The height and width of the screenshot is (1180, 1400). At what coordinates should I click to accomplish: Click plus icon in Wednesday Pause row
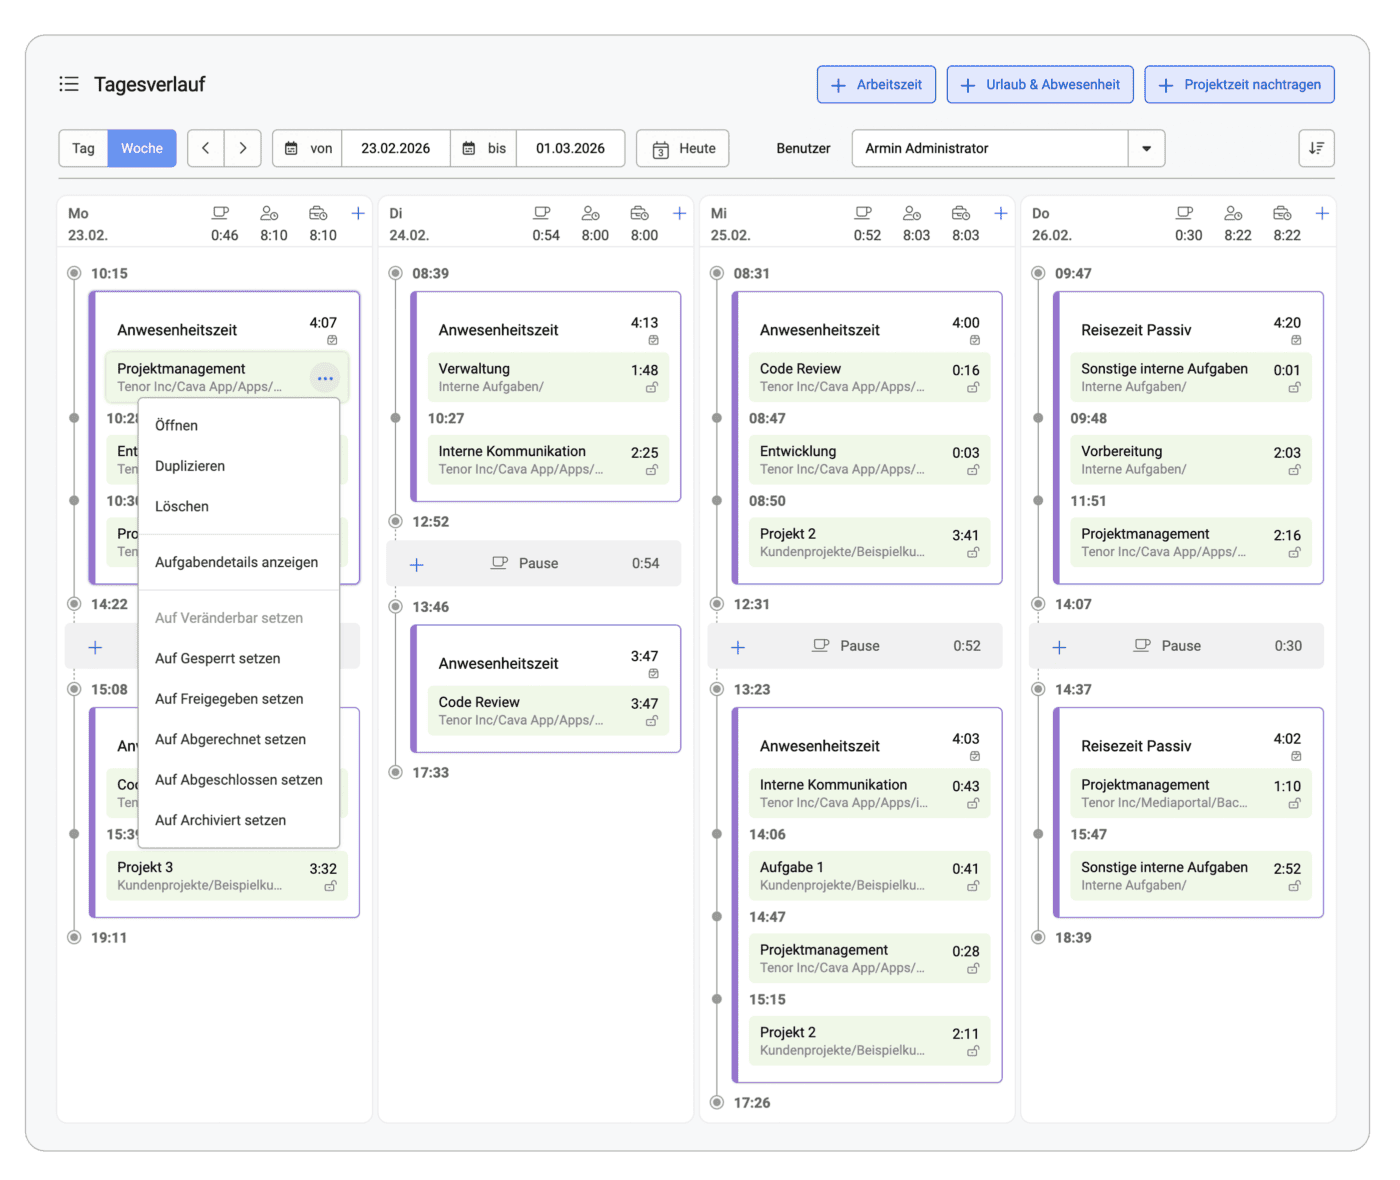pos(738,647)
